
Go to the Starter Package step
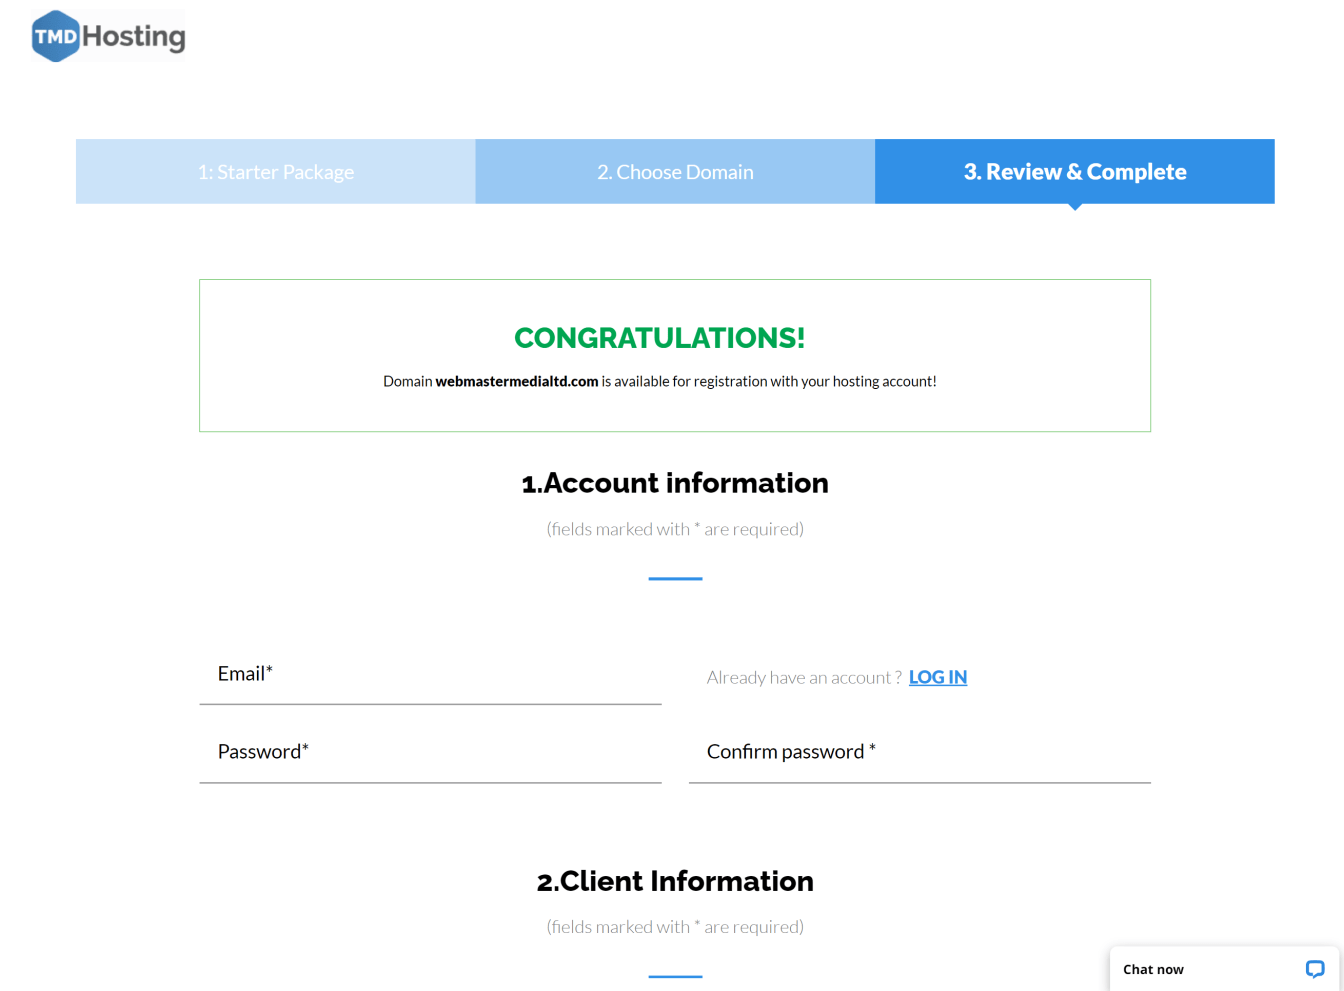tap(276, 172)
